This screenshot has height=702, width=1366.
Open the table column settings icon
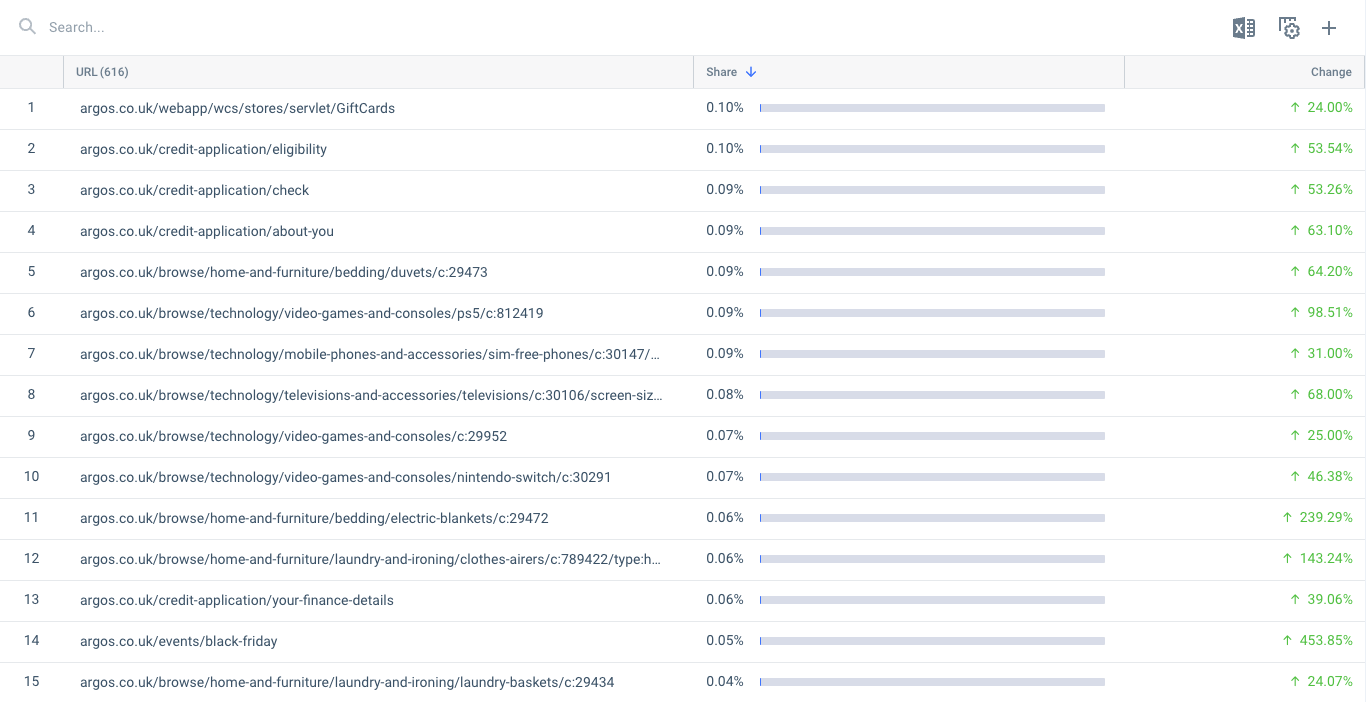(x=1289, y=28)
